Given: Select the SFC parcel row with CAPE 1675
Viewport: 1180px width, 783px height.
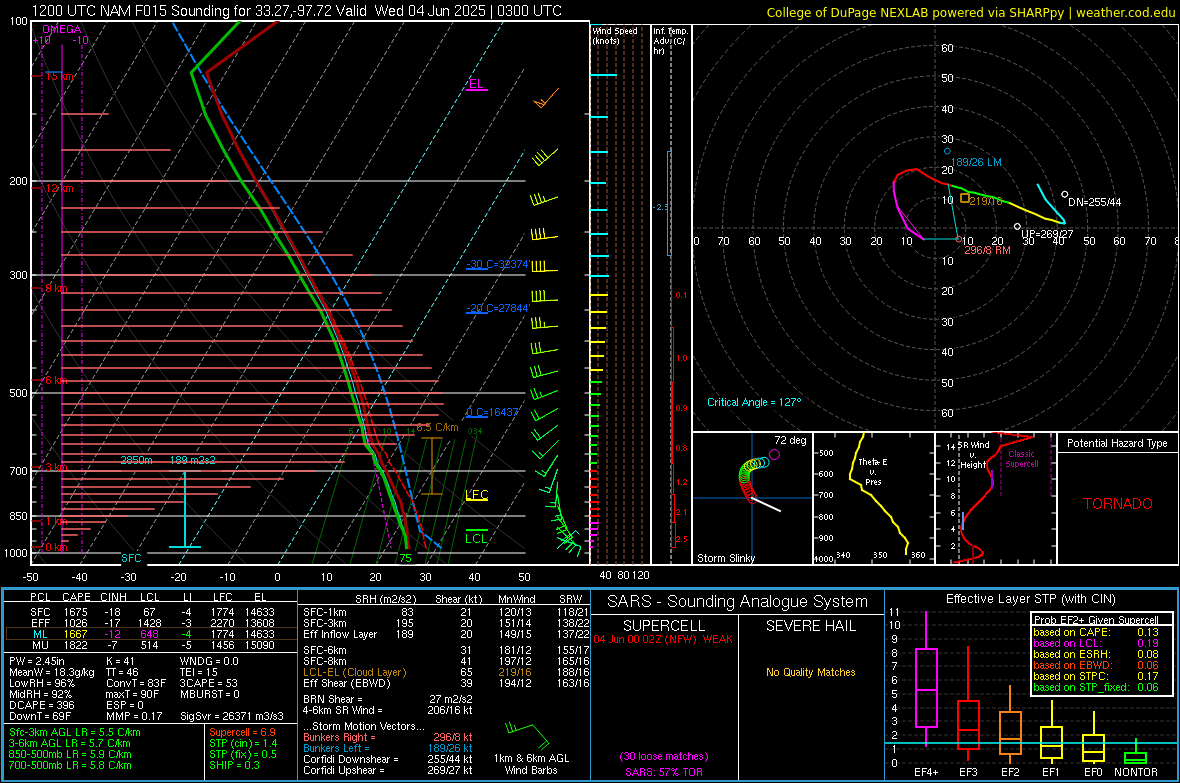Looking at the screenshot, I should point(150,612).
